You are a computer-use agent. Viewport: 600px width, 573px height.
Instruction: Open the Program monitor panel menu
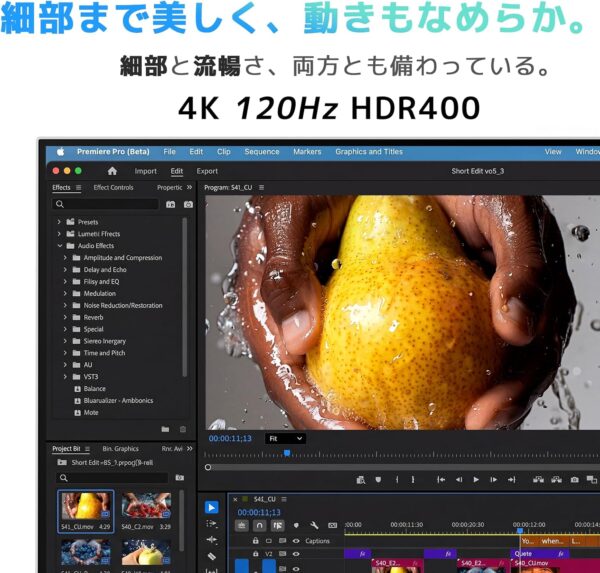(261, 188)
